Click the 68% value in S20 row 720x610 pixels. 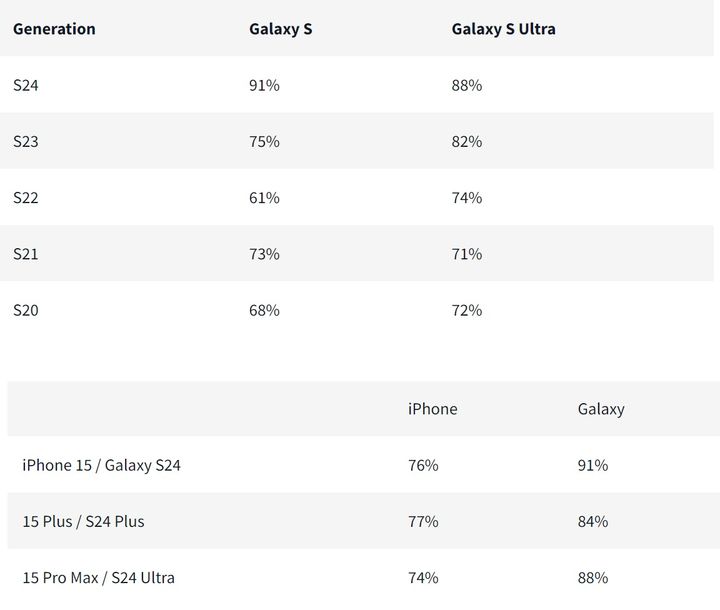(264, 310)
